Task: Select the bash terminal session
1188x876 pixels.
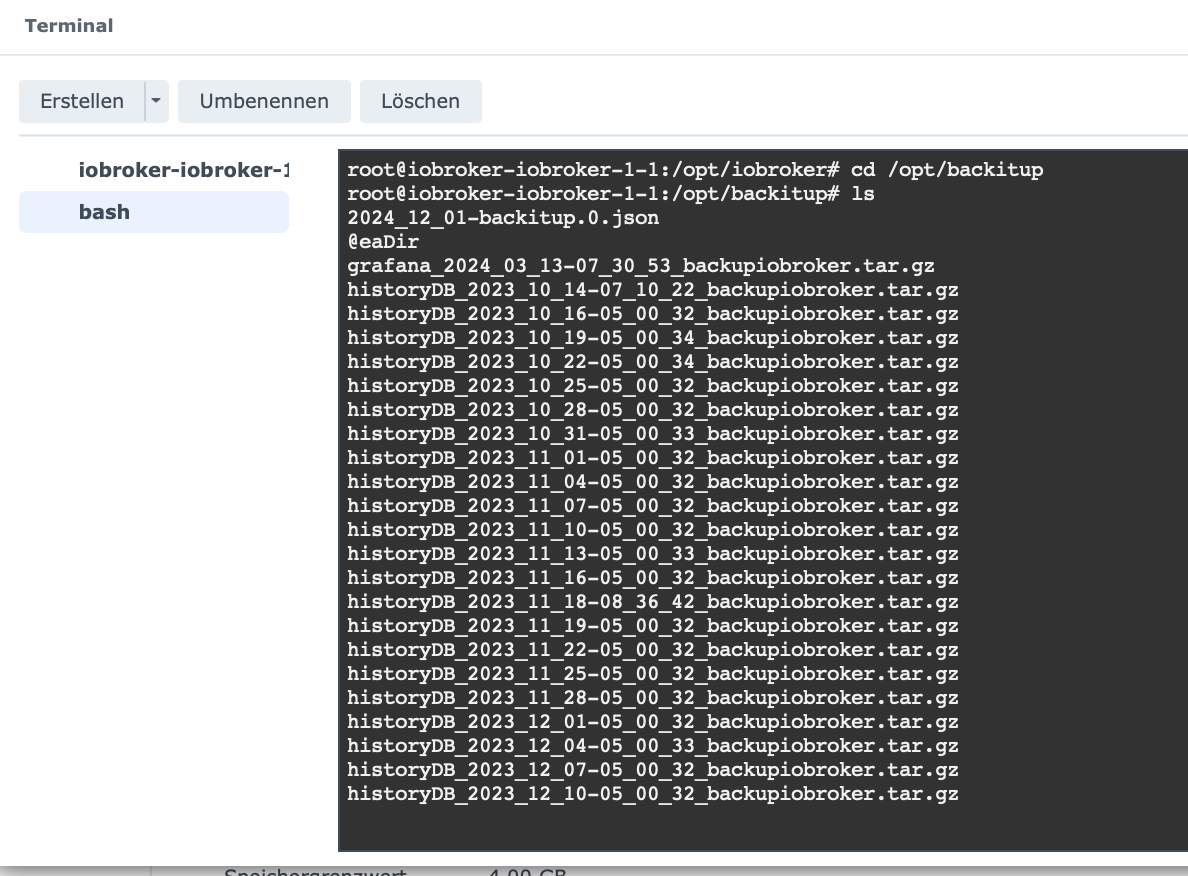Action: point(155,212)
